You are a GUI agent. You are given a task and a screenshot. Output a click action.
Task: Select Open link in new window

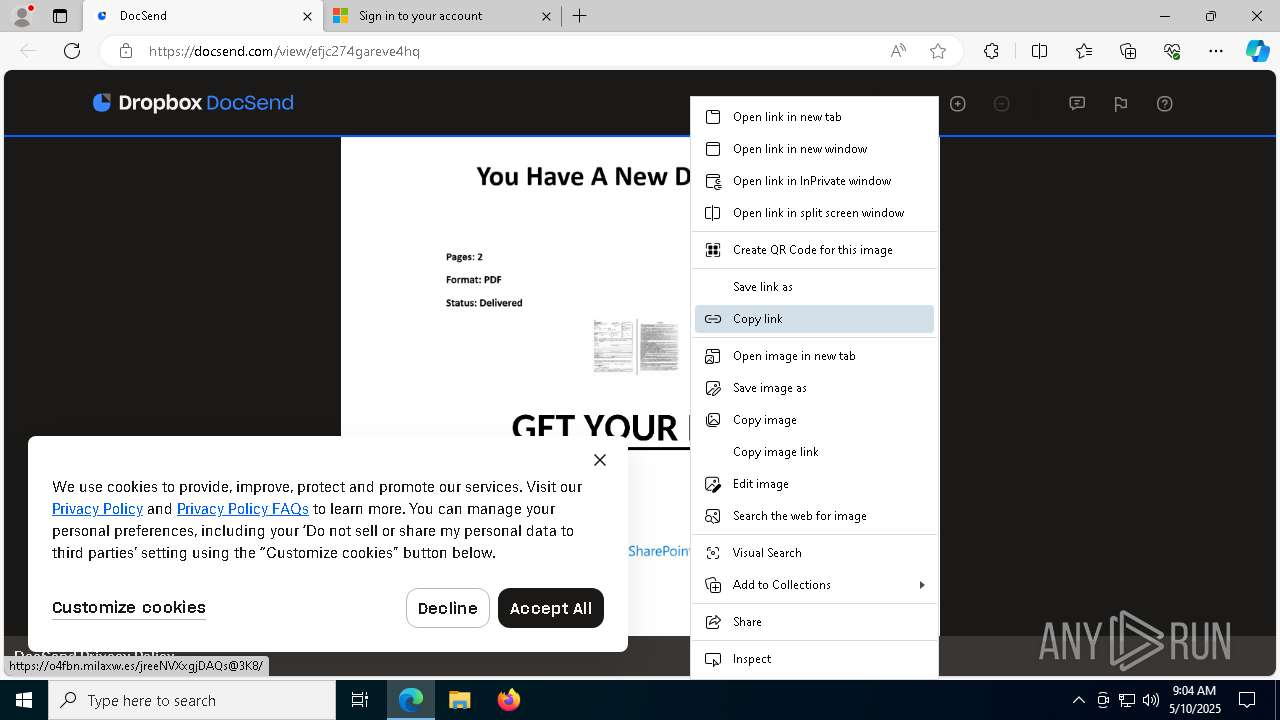point(814,149)
